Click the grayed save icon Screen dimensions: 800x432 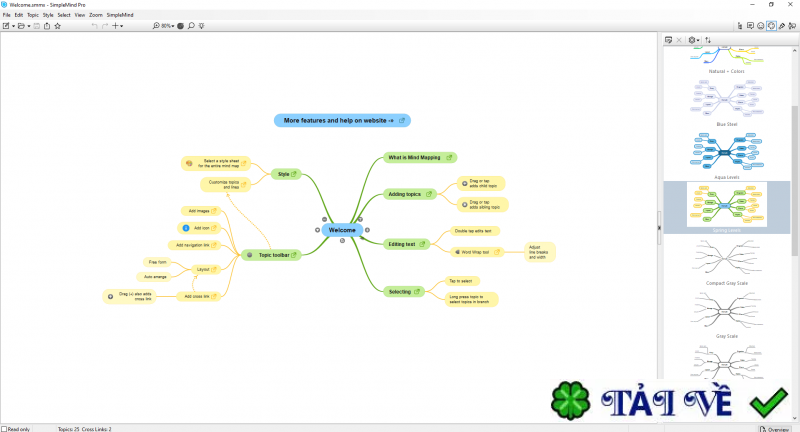tap(37, 26)
